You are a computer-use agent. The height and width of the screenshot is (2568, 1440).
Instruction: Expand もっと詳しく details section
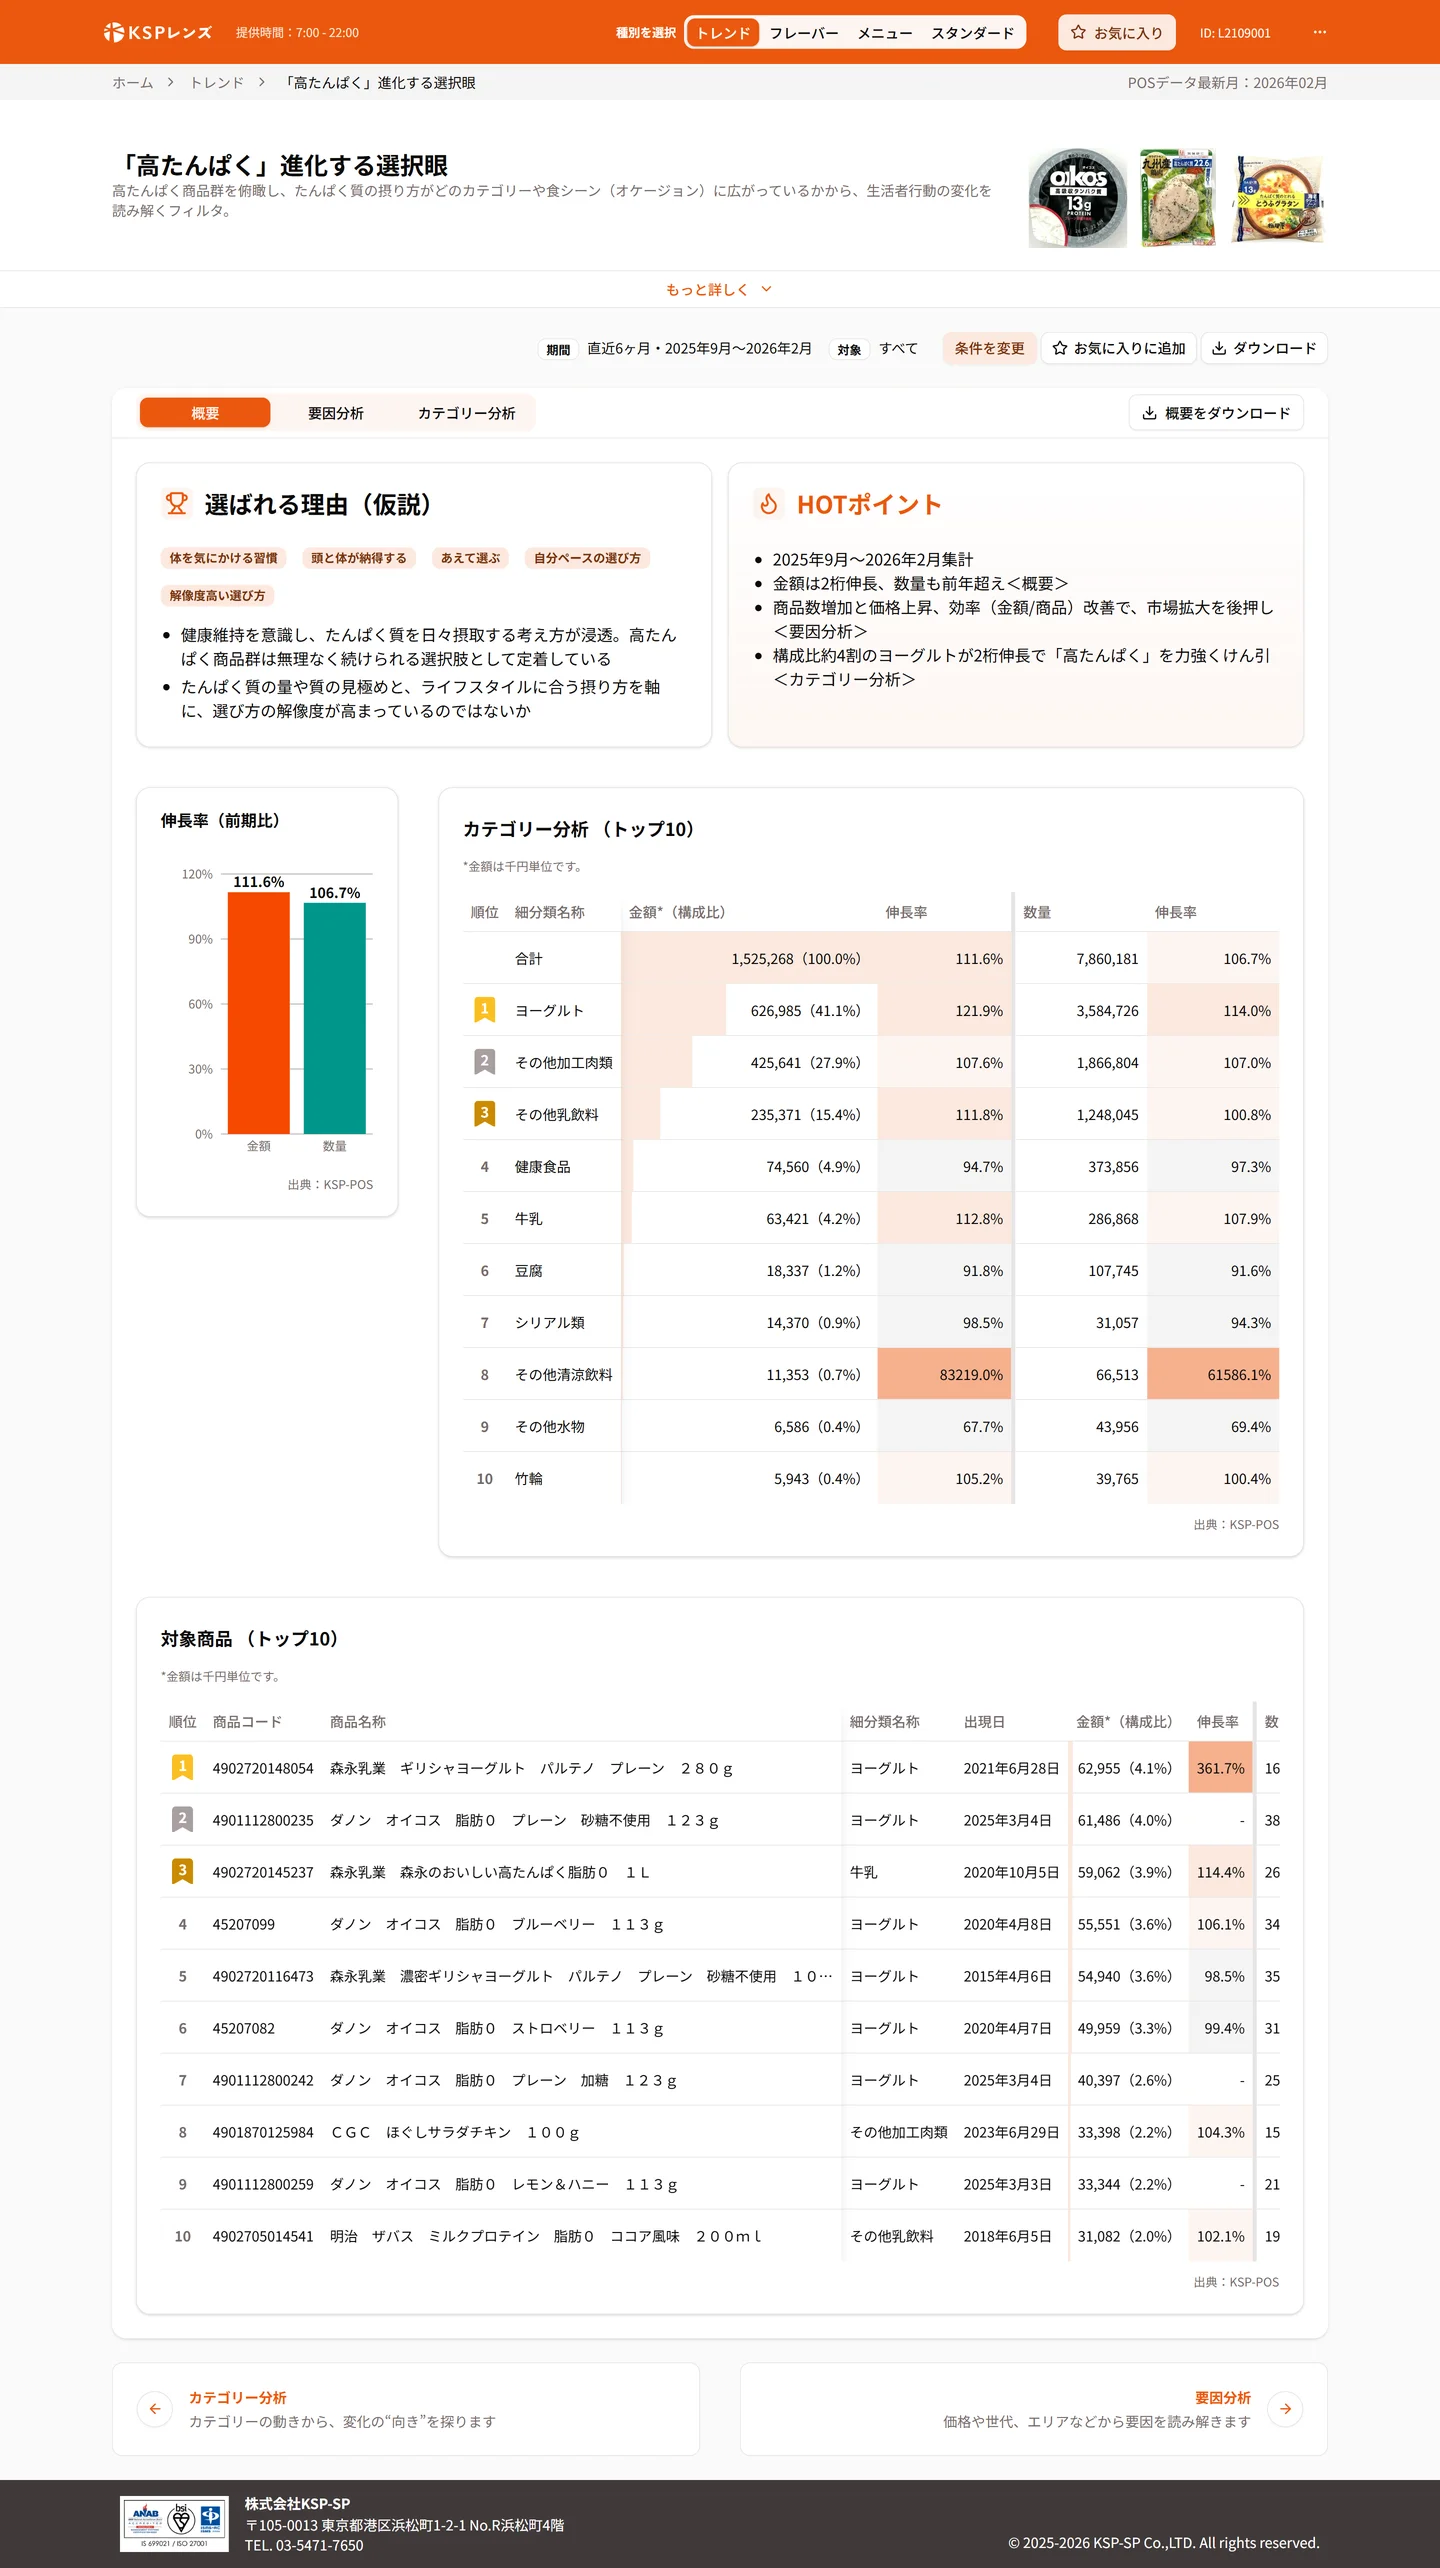pyautogui.click(x=719, y=290)
